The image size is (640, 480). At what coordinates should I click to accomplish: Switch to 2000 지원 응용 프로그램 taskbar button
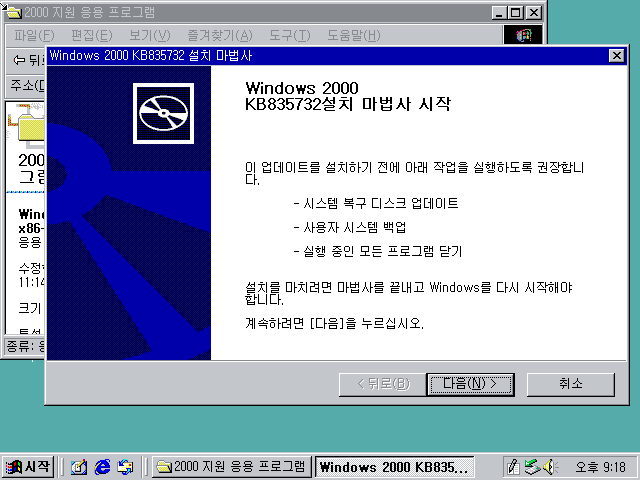point(231,467)
